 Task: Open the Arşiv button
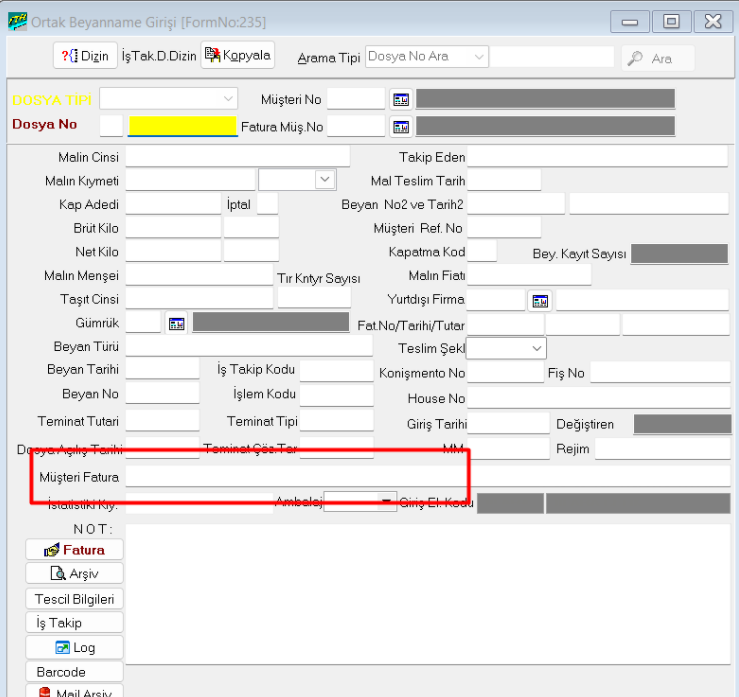coord(74,574)
